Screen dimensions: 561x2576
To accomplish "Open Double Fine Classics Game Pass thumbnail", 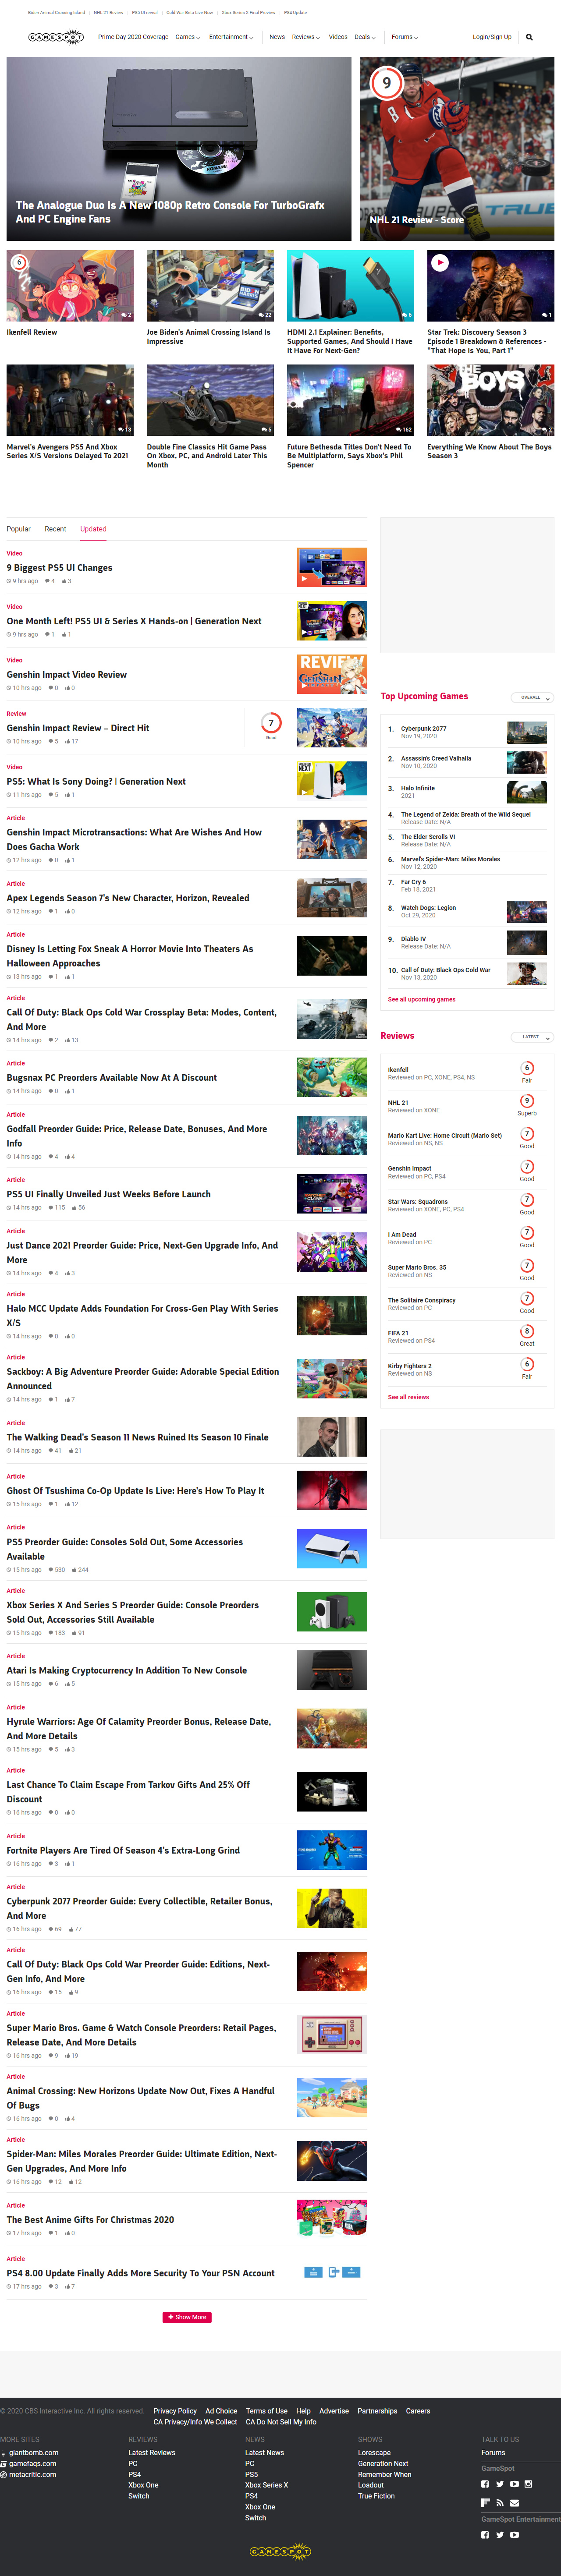I will click(x=210, y=400).
